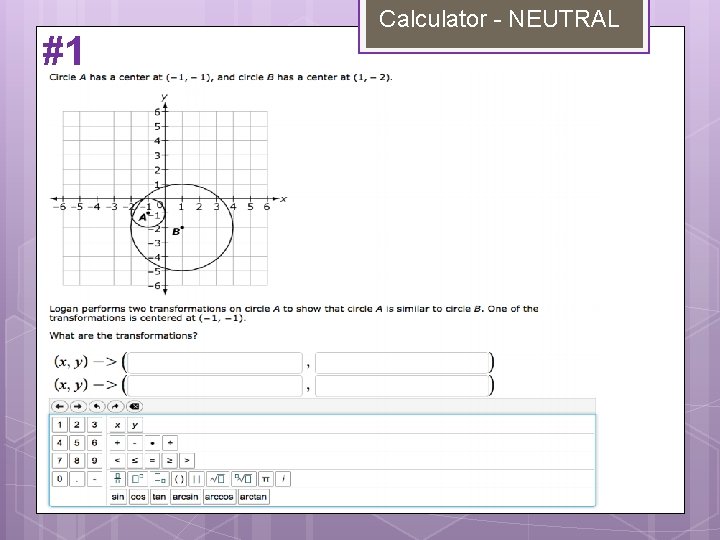Image resolution: width=720 pixels, height=540 pixels.
Task: Tap digit 3 on the keypad
Action: coord(94,425)
